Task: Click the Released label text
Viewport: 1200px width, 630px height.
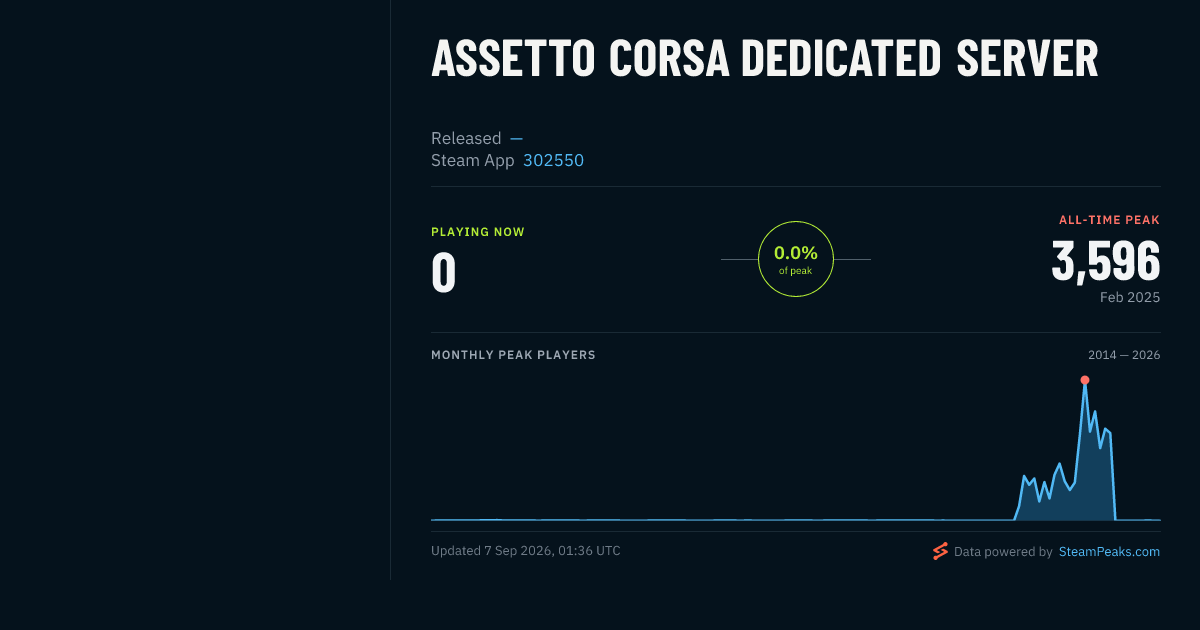Action: [466, 138]
